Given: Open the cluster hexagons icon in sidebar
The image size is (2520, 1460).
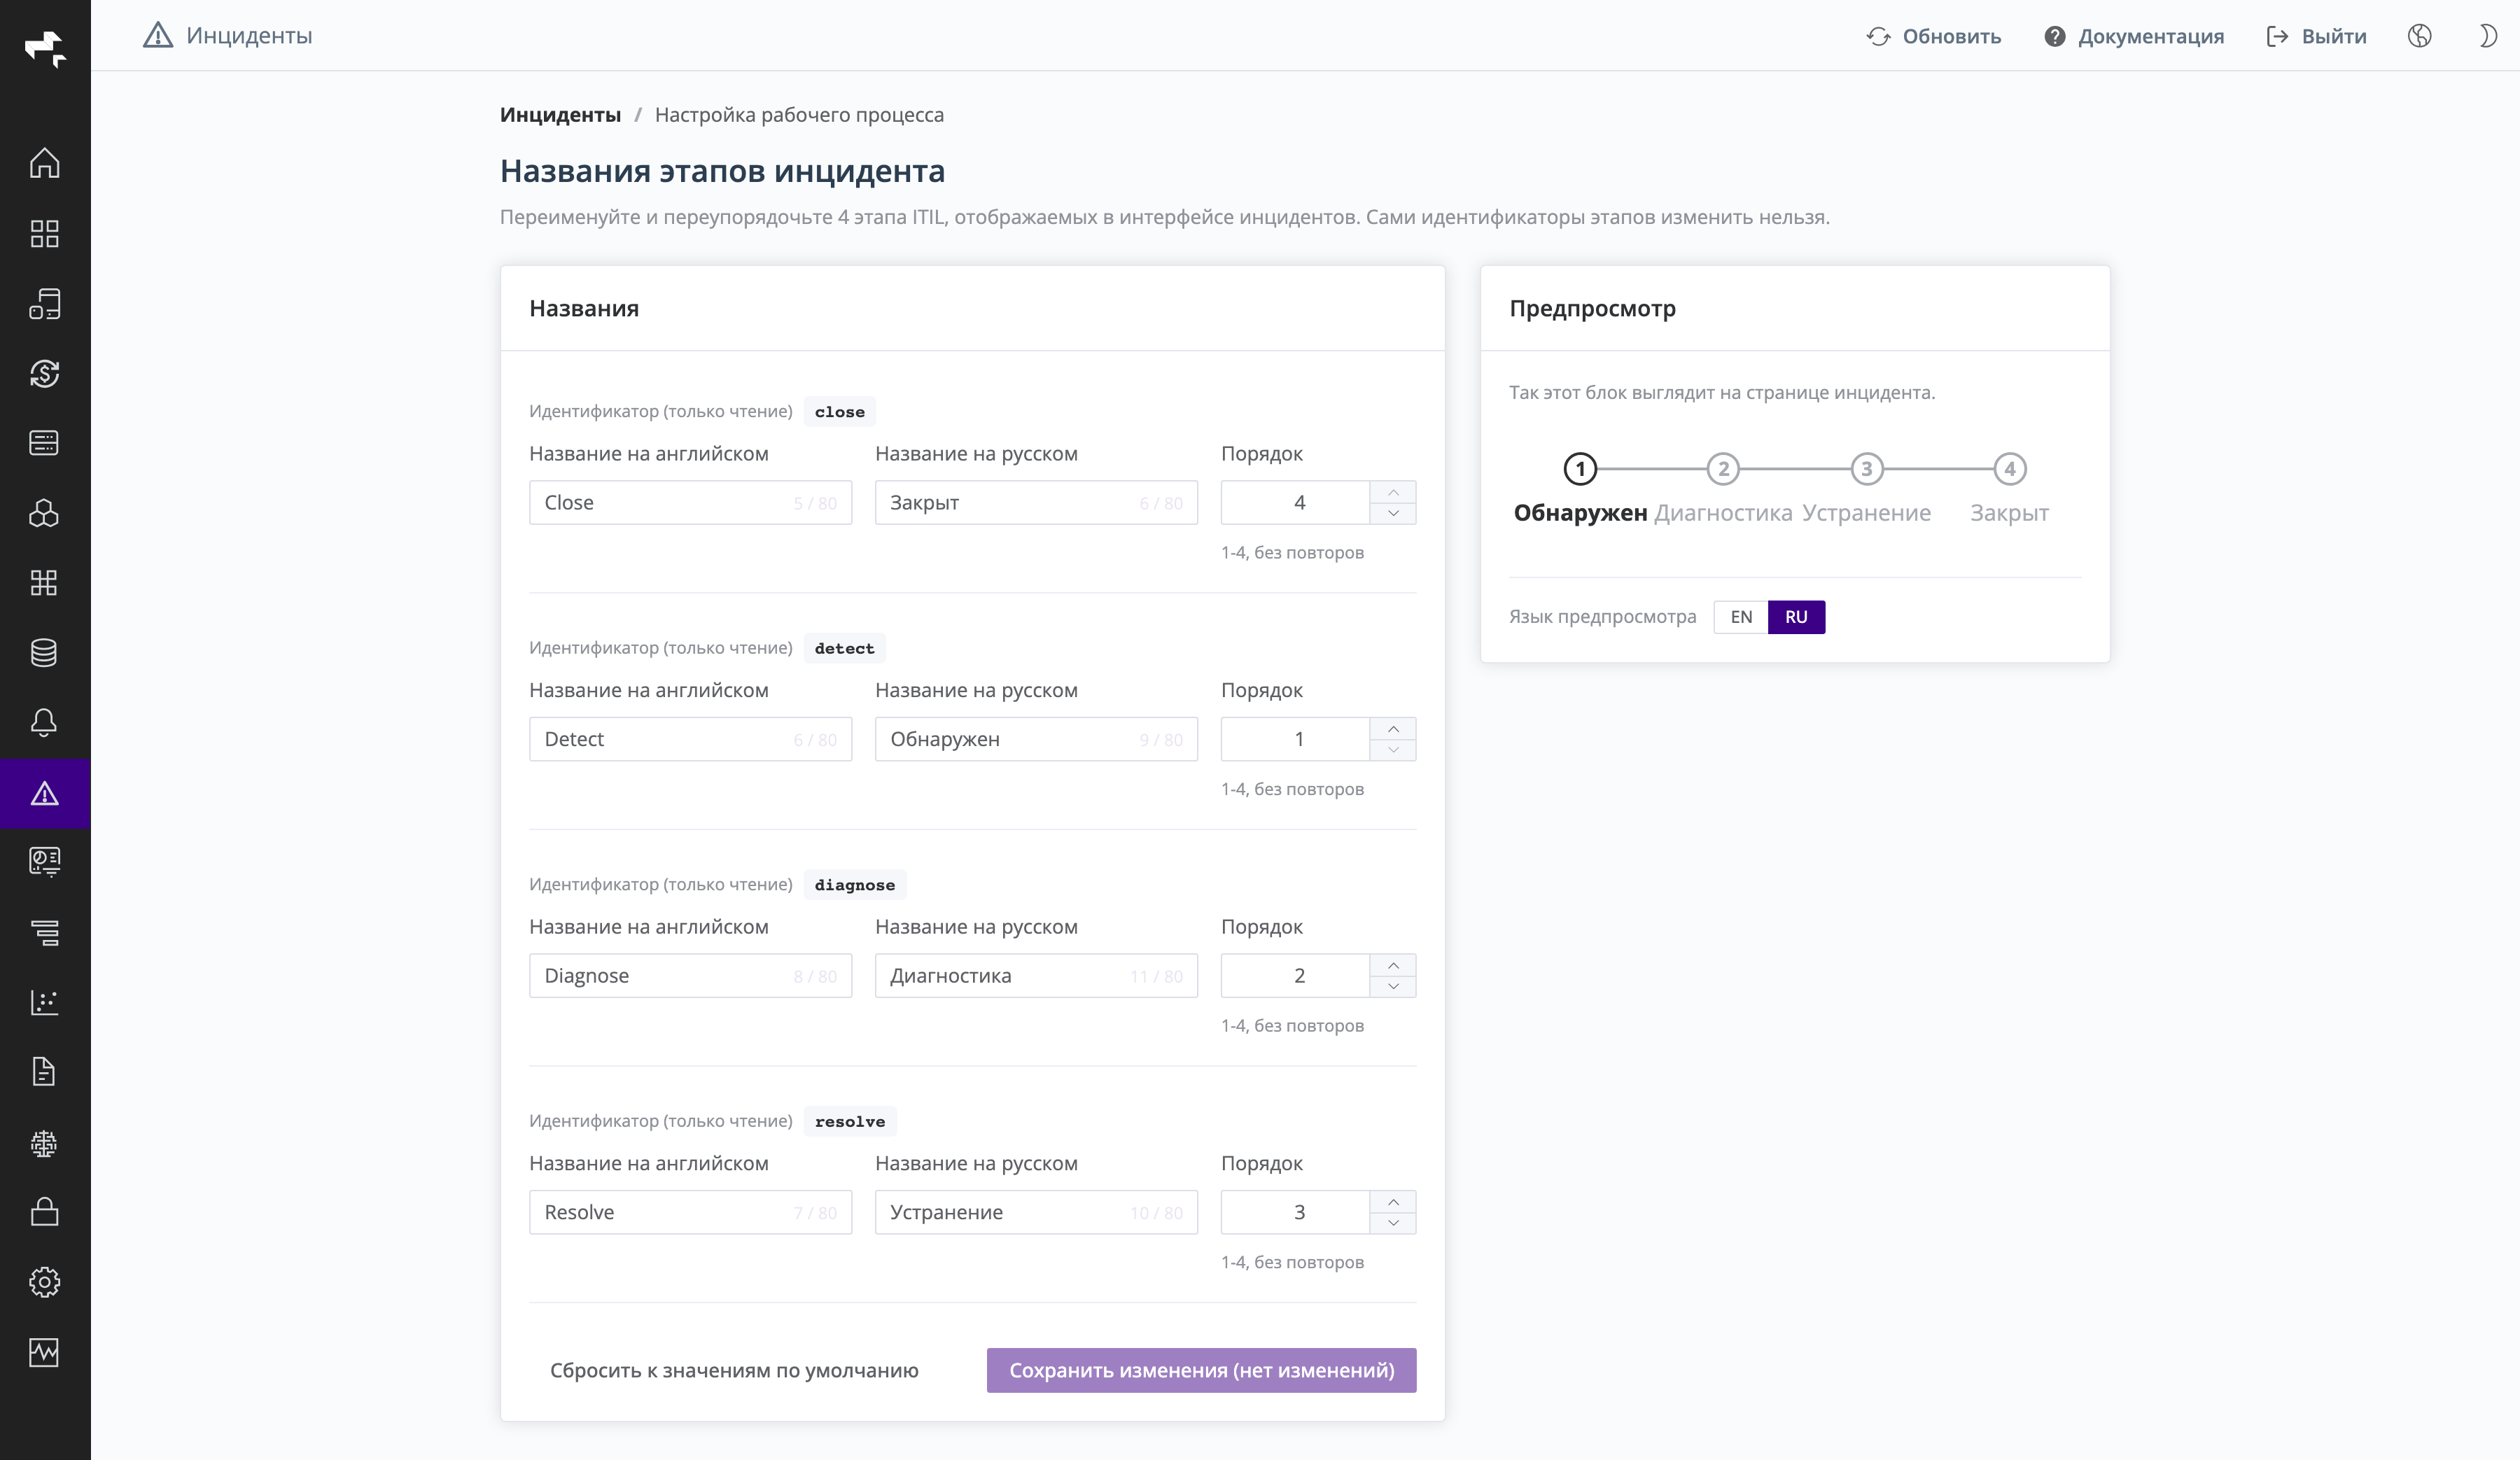Looking at the screenshot, I should [x=44, y=513].
